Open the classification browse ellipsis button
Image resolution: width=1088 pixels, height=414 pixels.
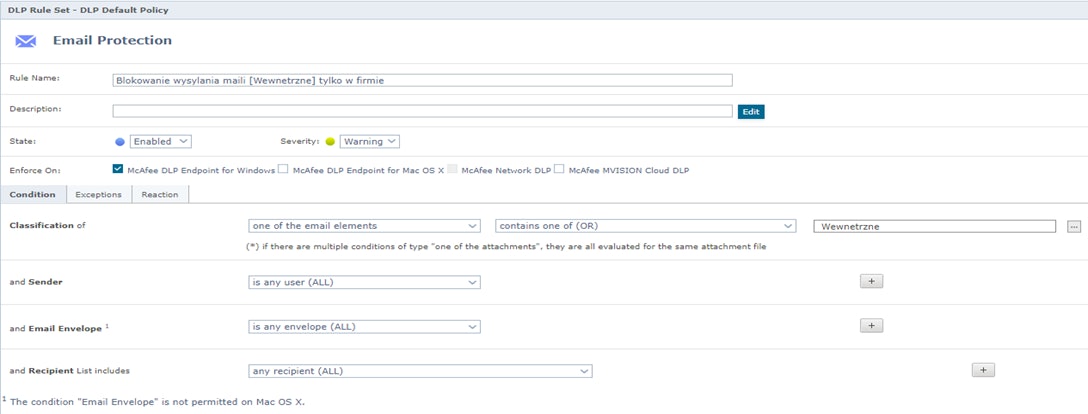tap(1074, 227)
